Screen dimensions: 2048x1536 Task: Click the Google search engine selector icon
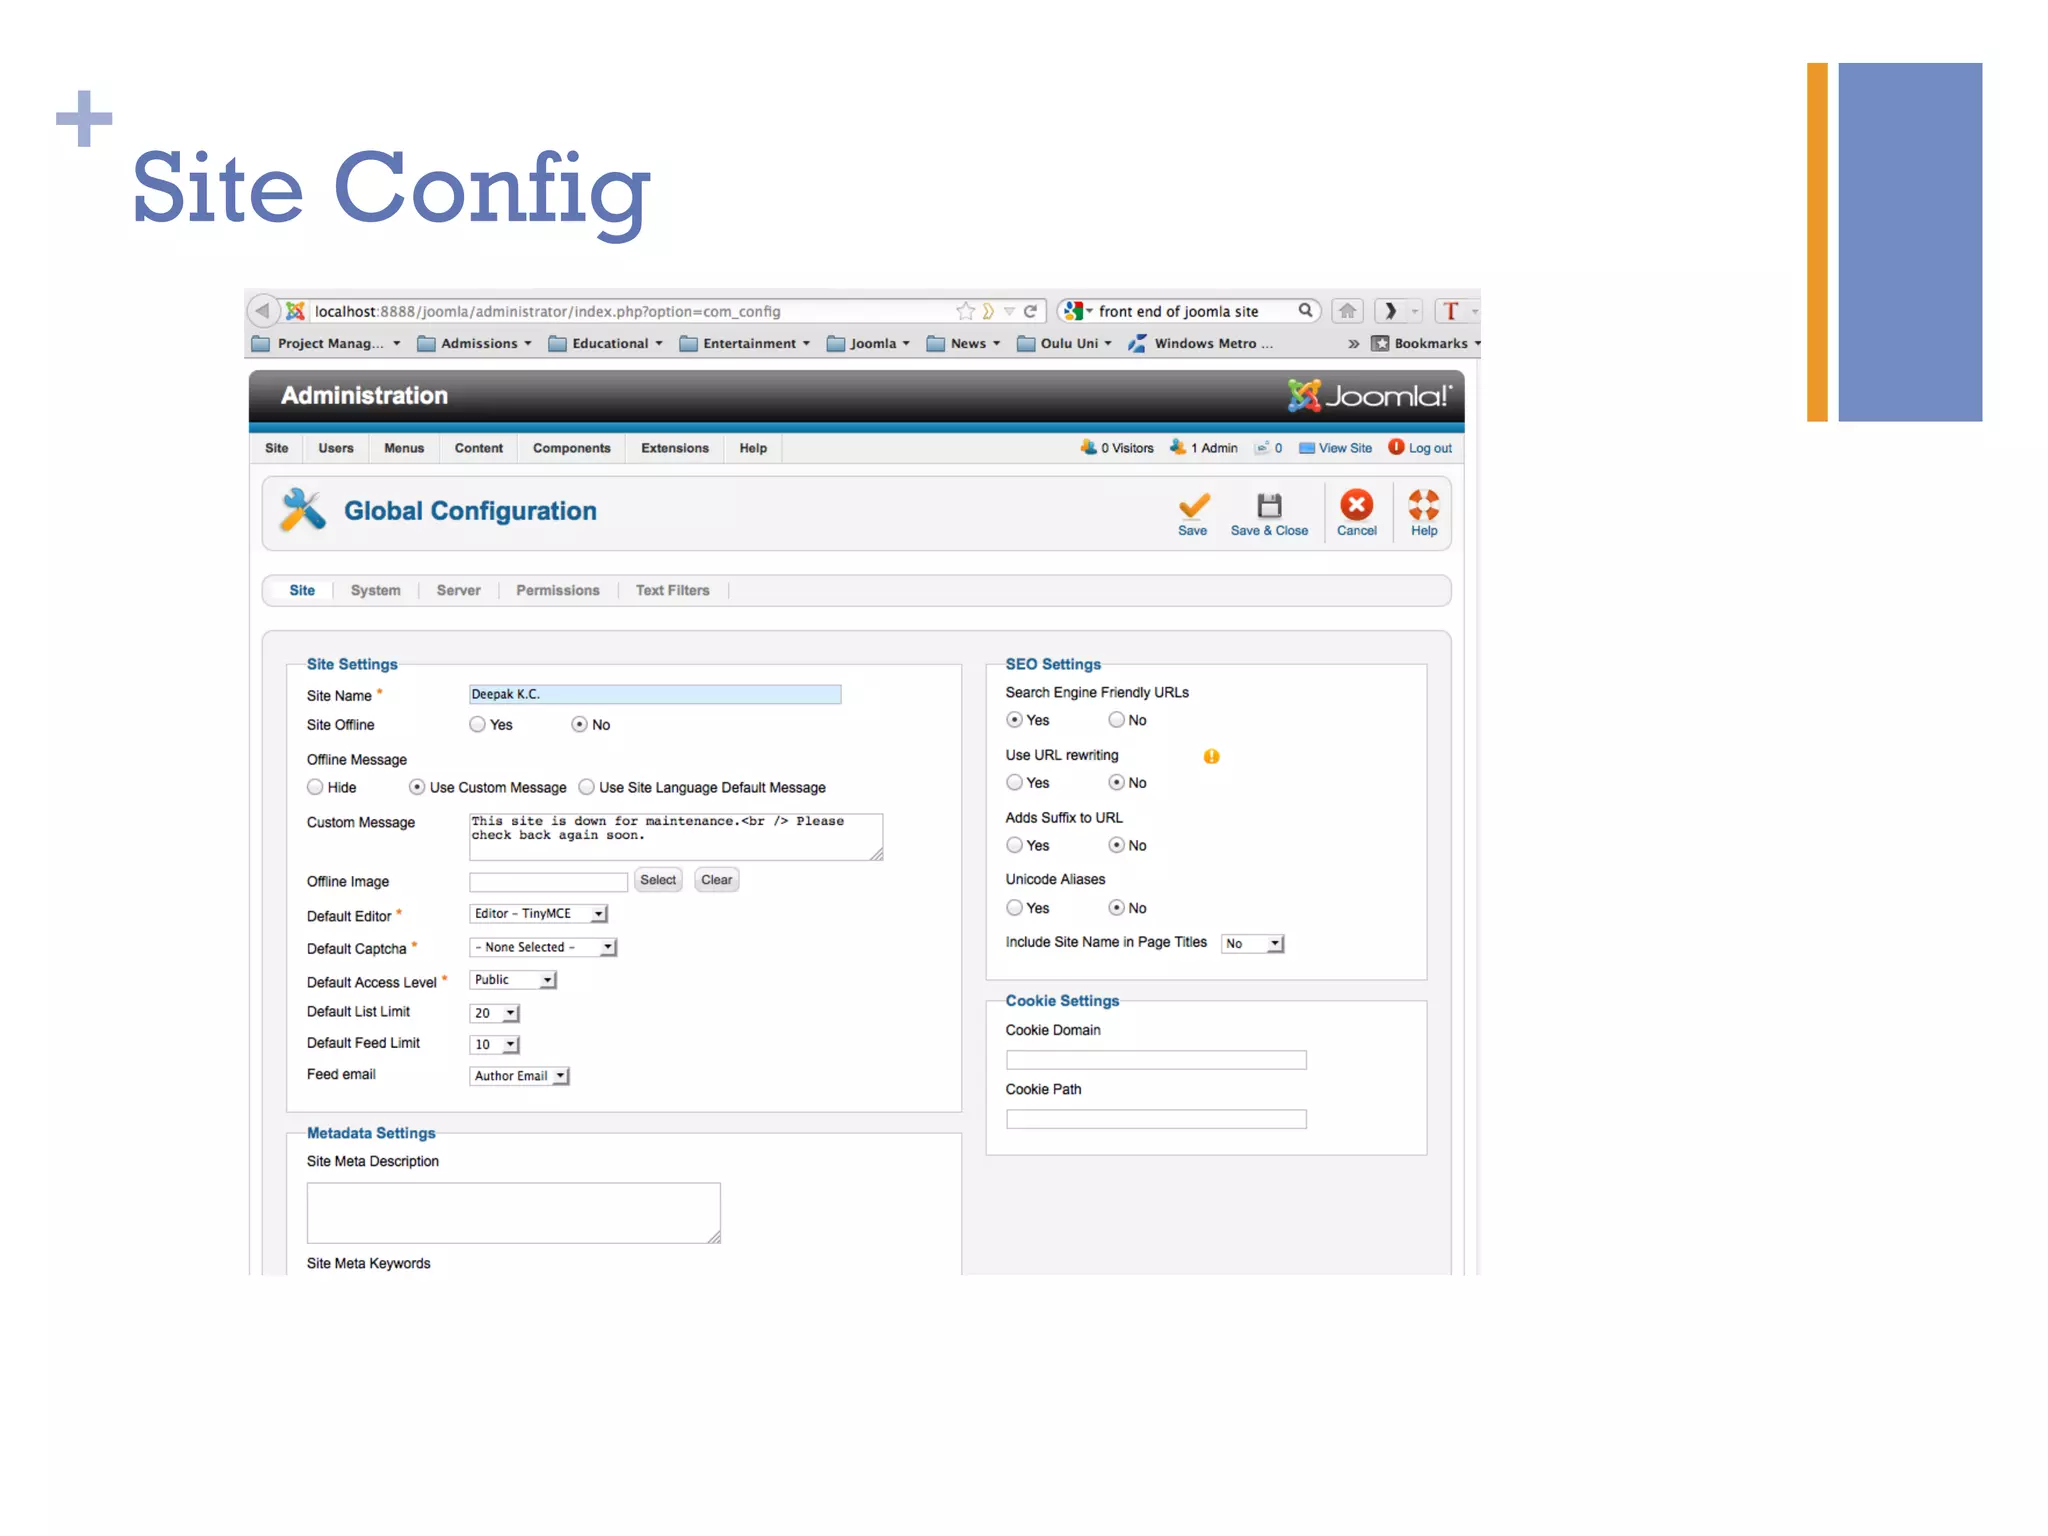(x=1076, y=311)
